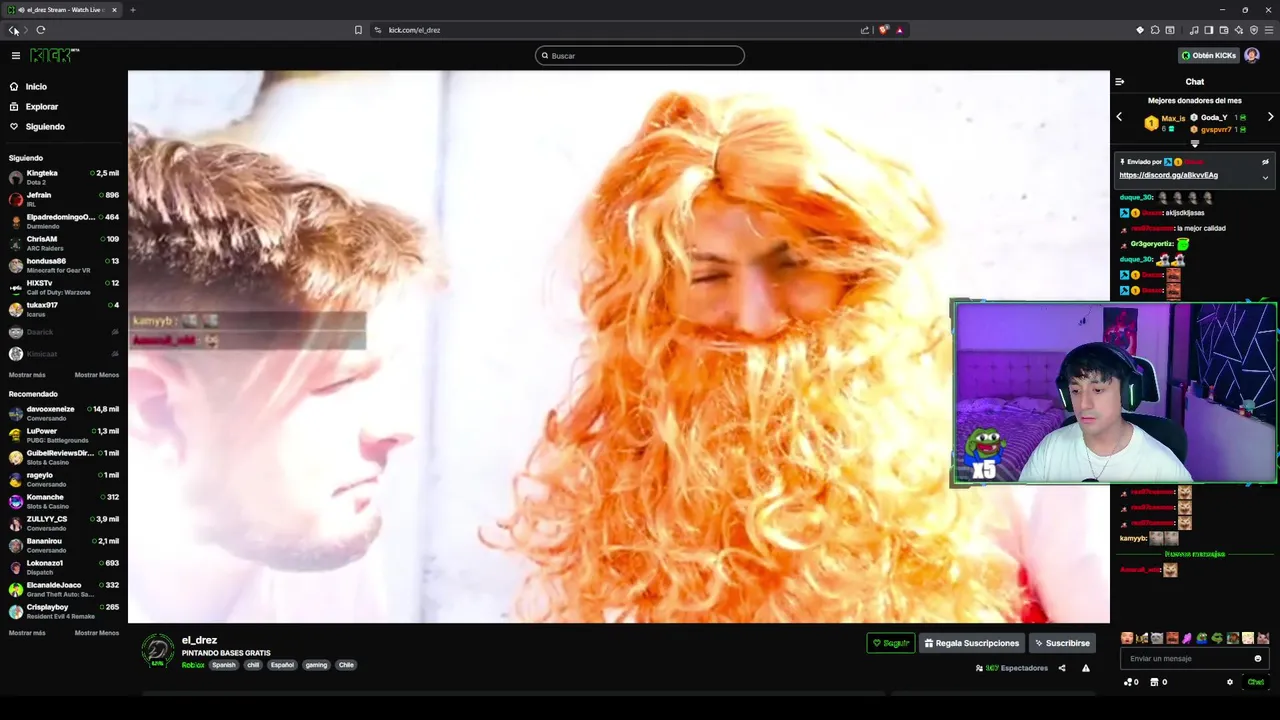Open rageylo recommended channel

pos(63,479)
